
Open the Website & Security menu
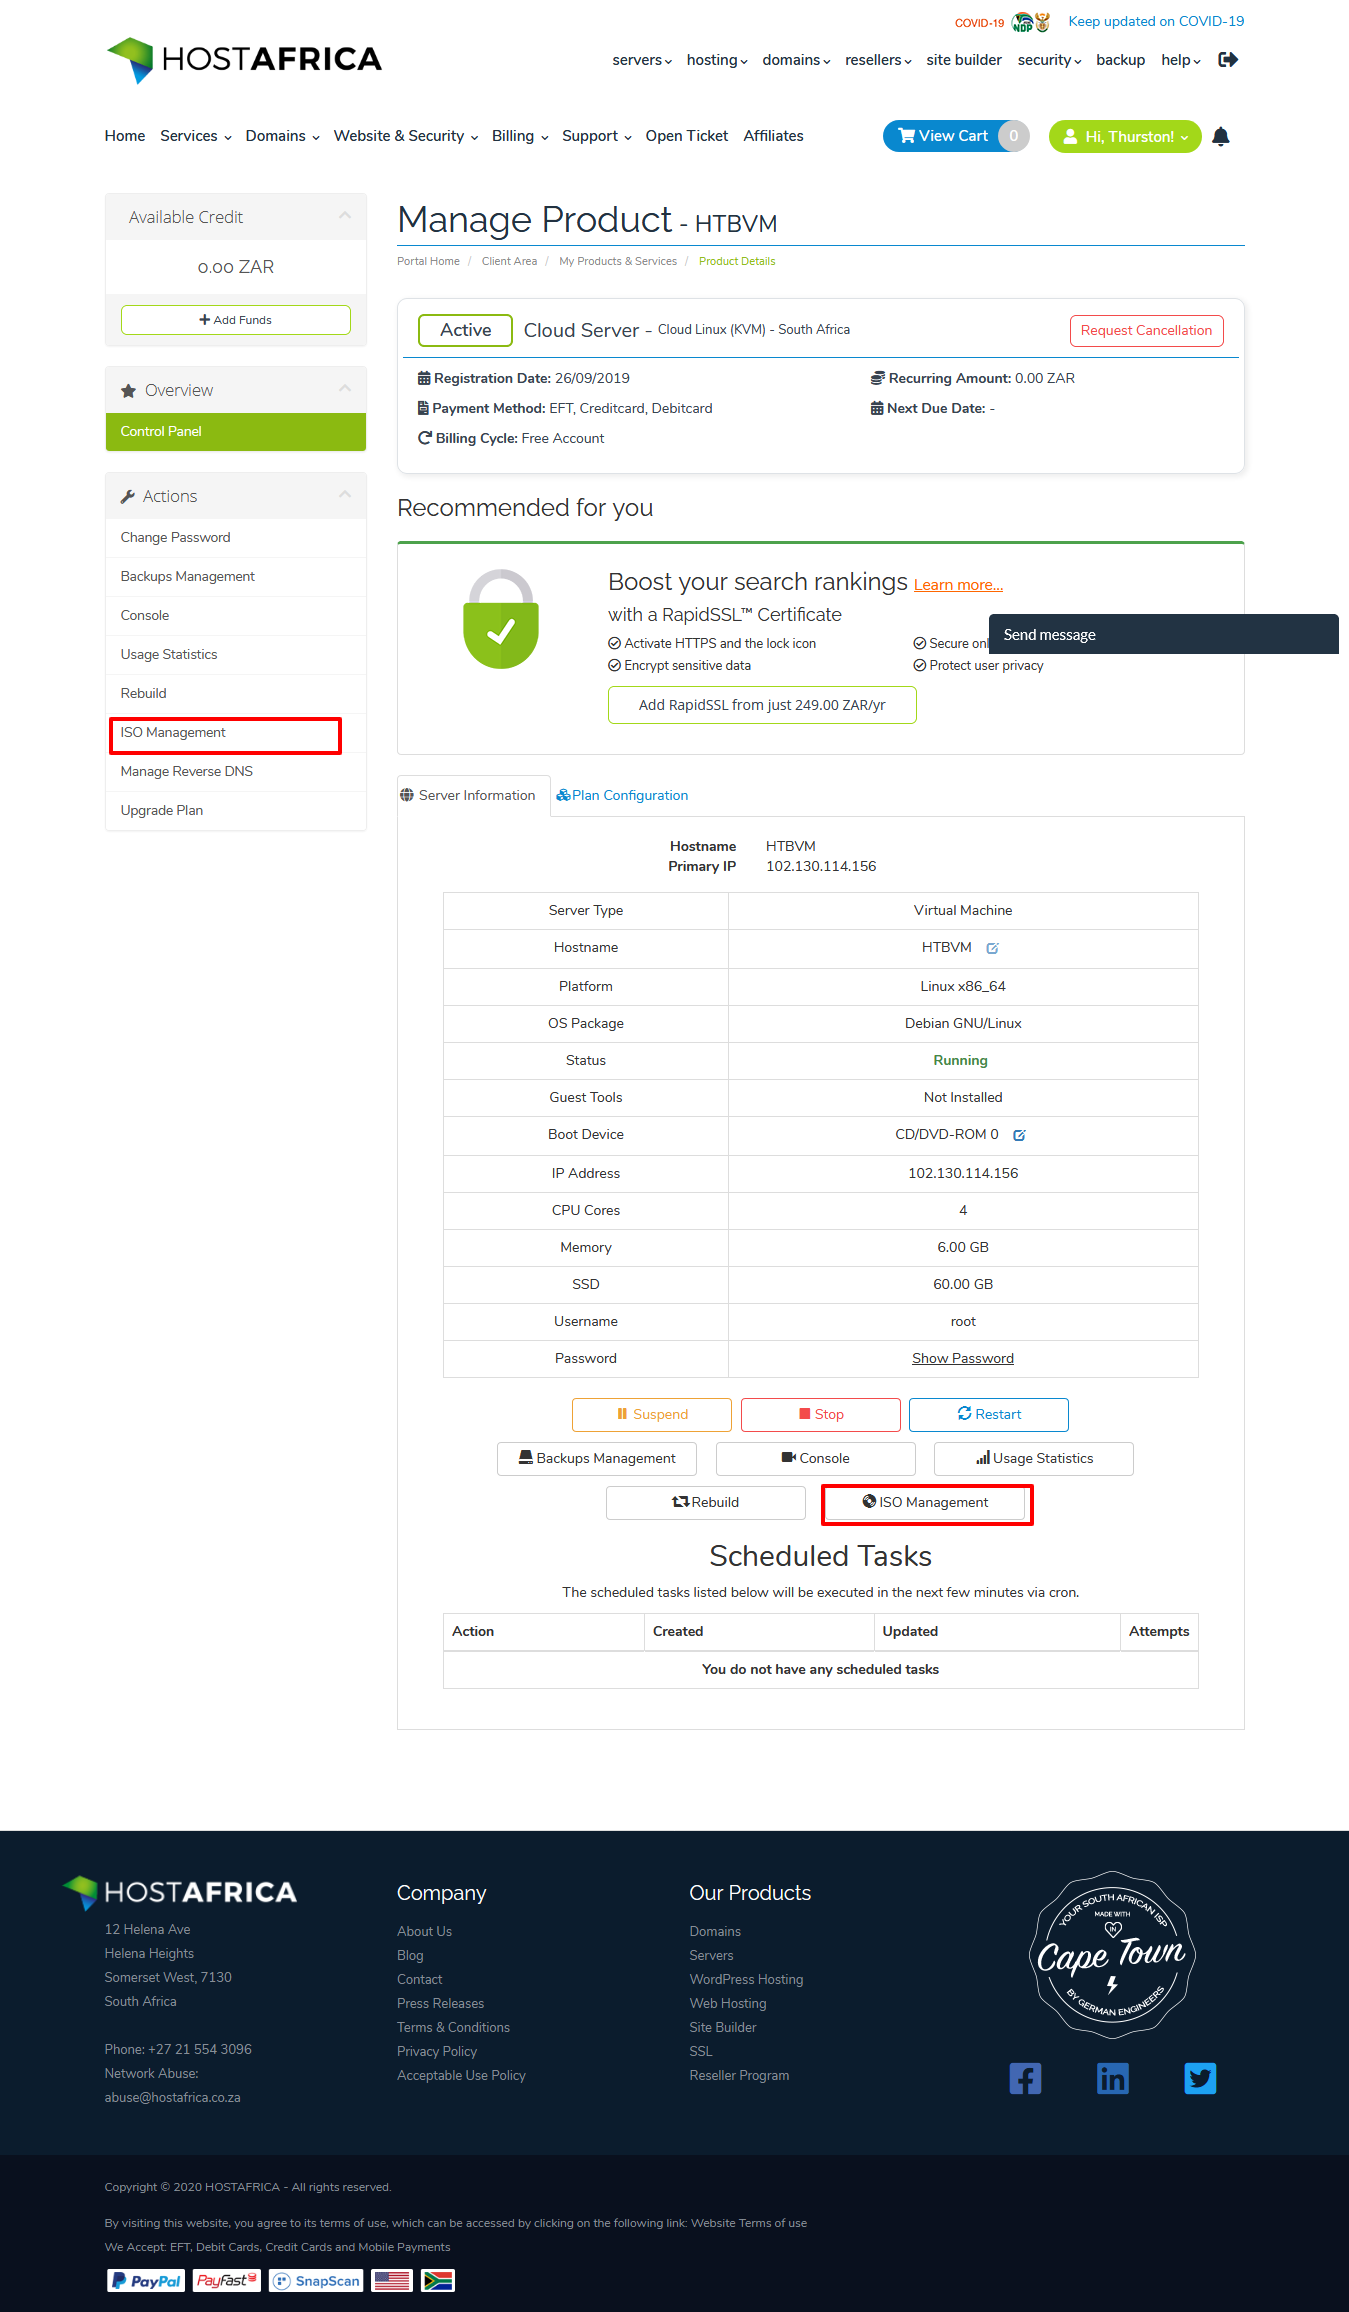click(x=406, y=136)
